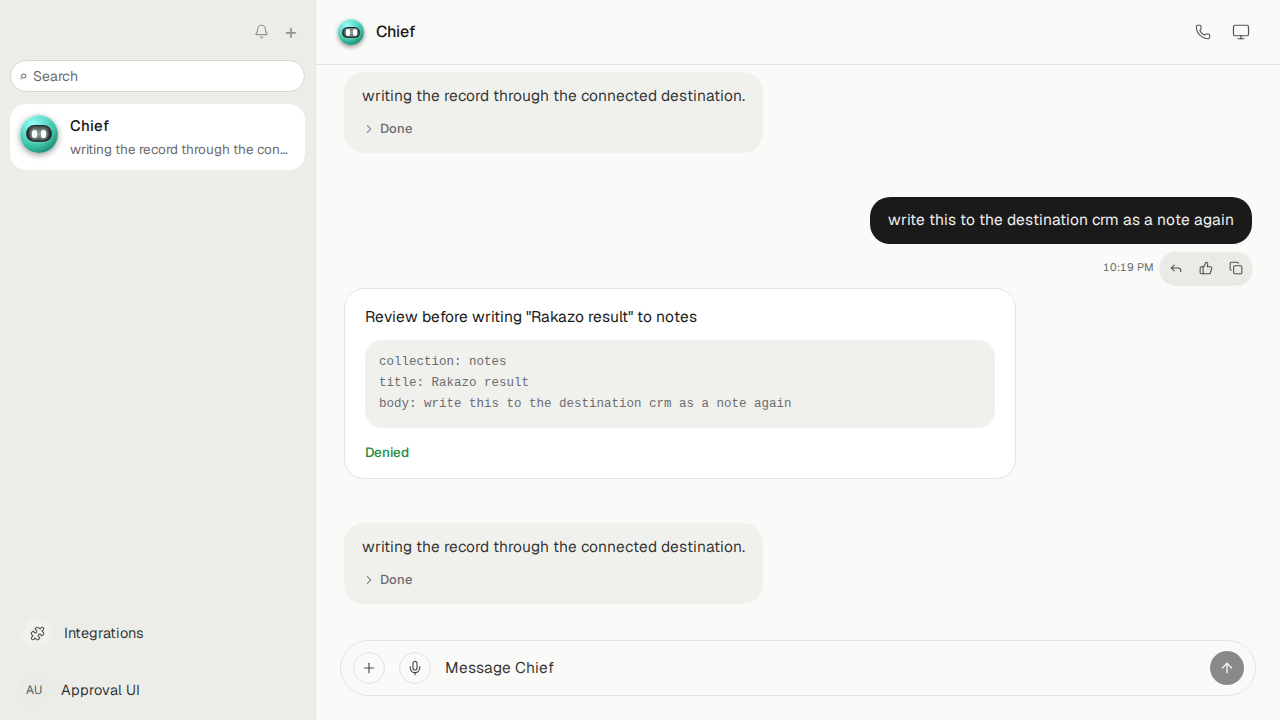Image resolution: width=1280 pixels, height=720 pixels.
Task: Open screen share monitor icon
Action: pos(1241,32)
